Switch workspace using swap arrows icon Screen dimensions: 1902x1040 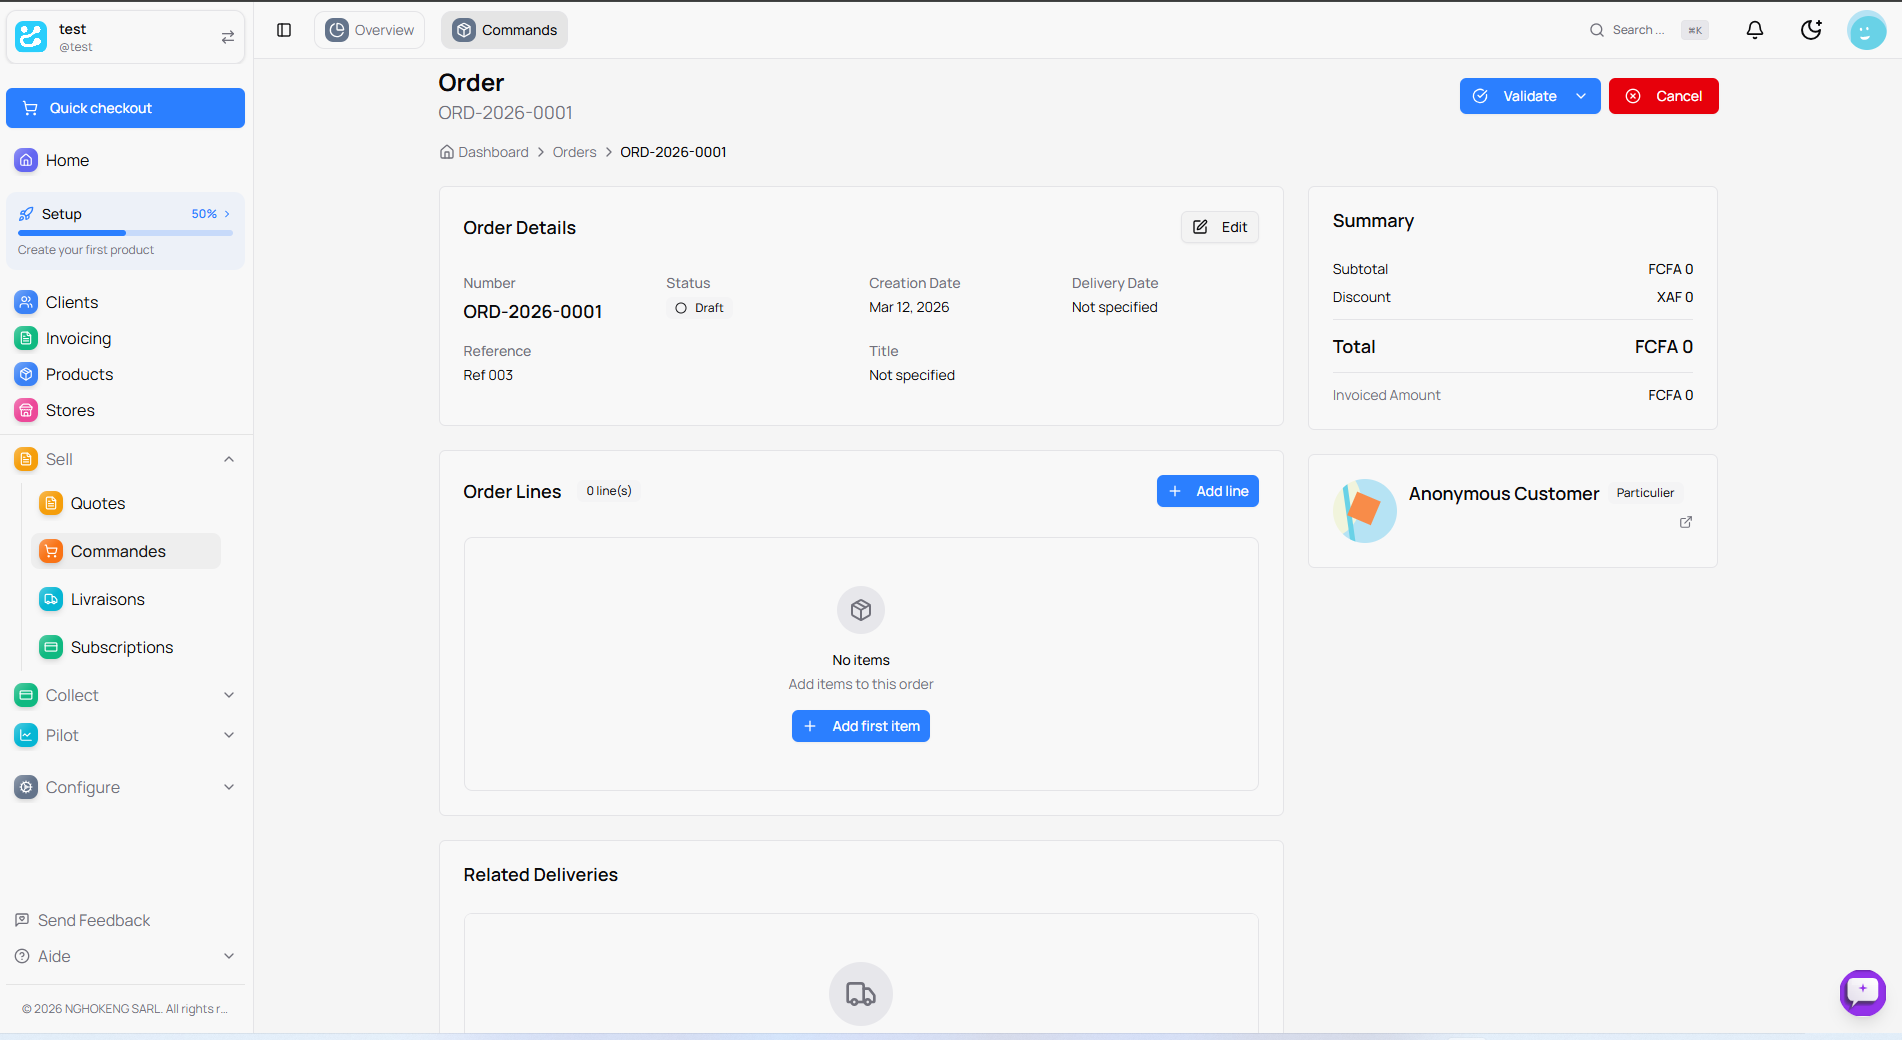(228, 37)
